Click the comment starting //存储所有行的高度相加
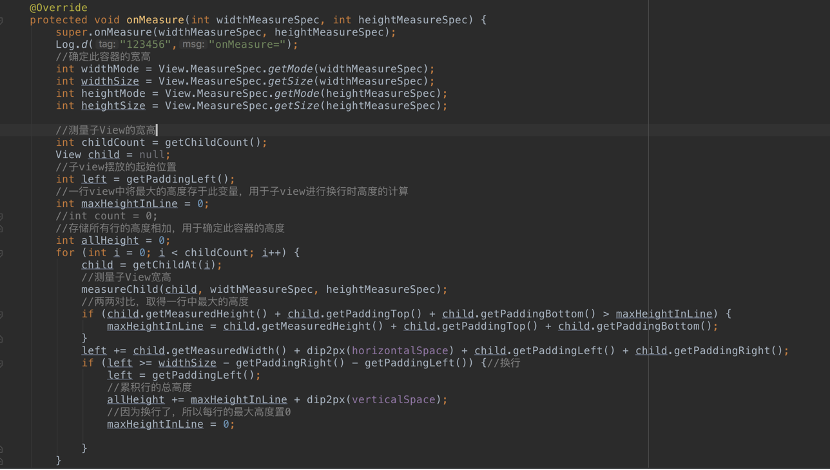The image size is (830, 470). click(x=170, y=228)
